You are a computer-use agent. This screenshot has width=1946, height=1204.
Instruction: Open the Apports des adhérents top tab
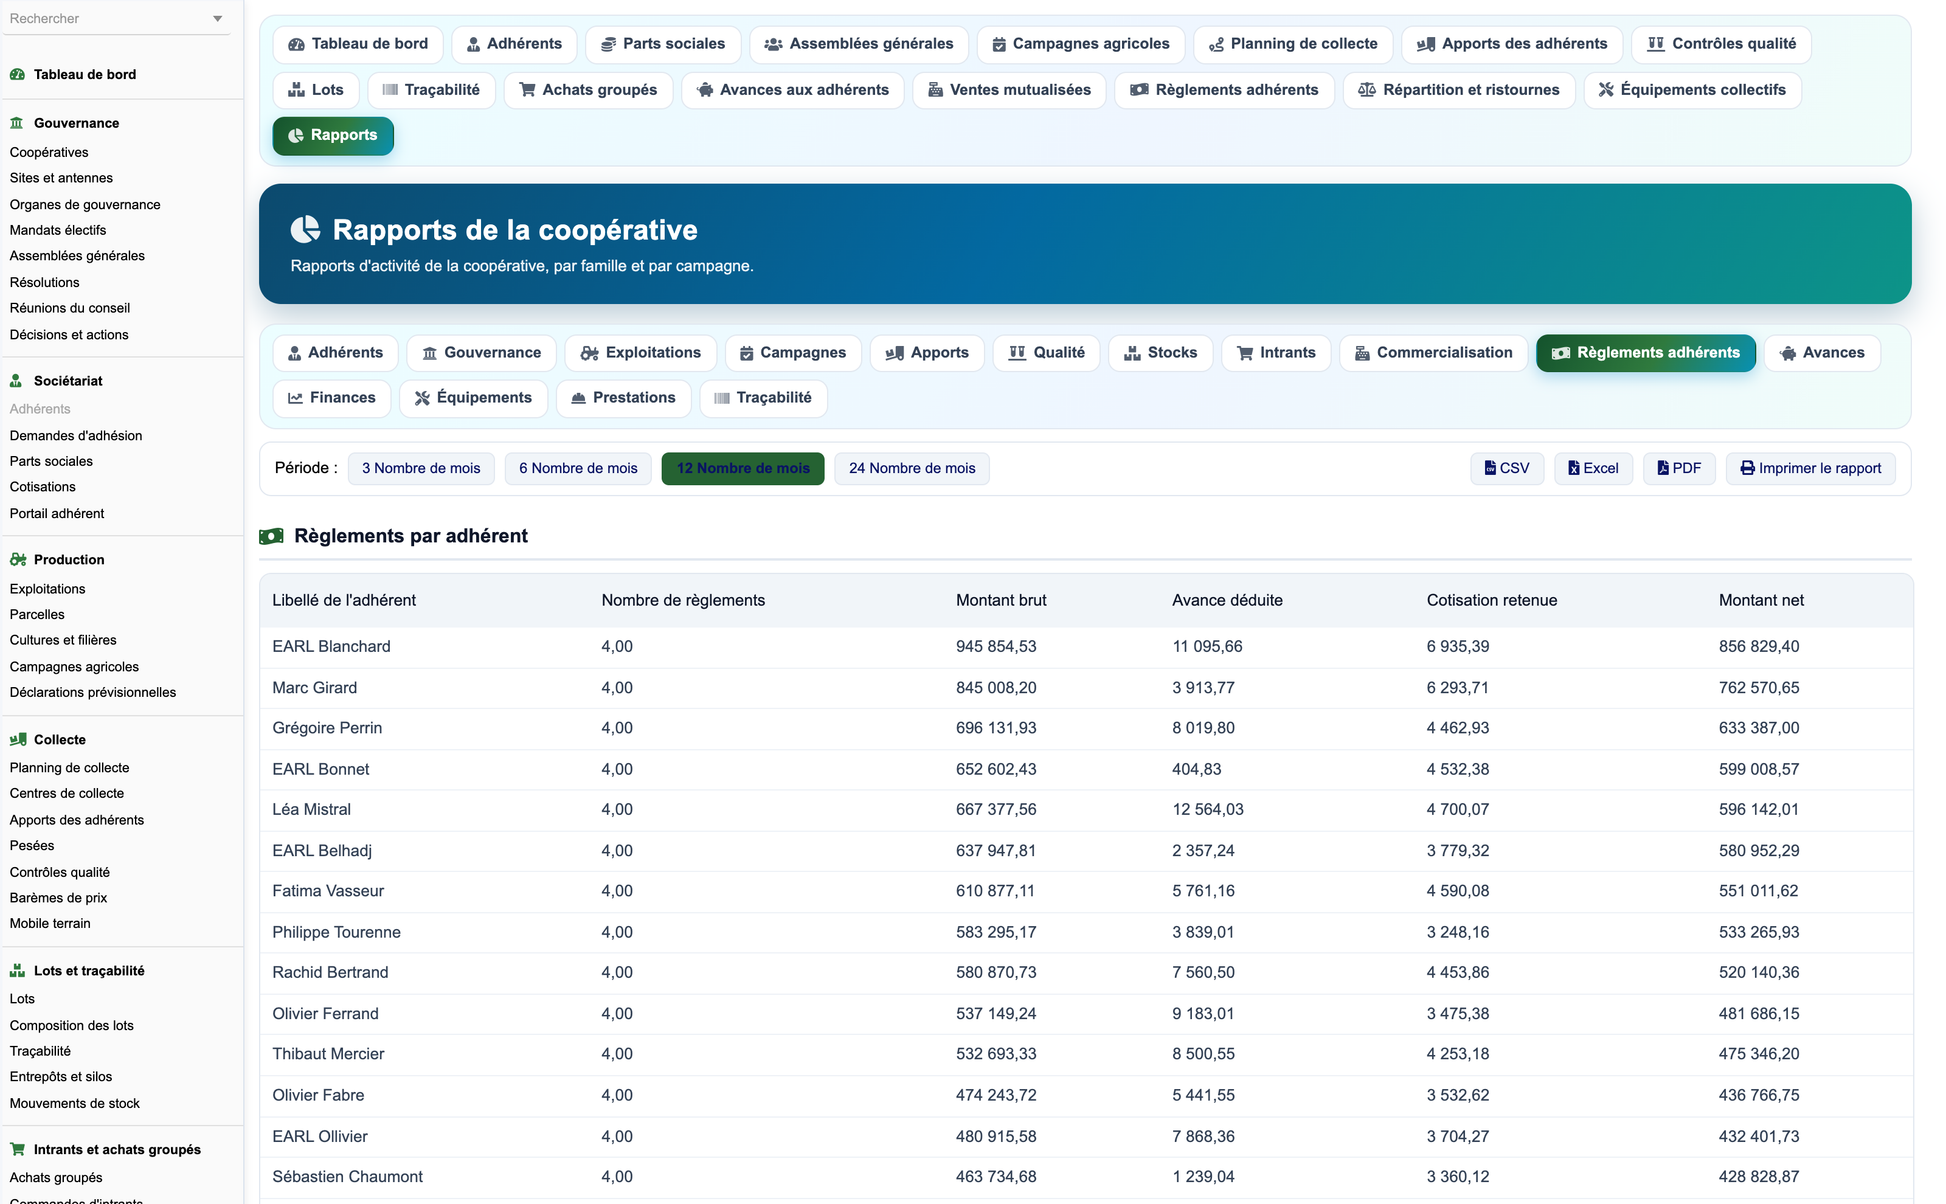[1512, 44]
